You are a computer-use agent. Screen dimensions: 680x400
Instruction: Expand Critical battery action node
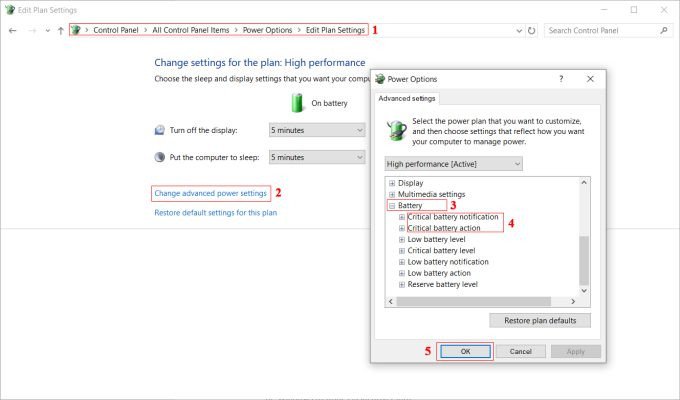[x=402, y=228]
